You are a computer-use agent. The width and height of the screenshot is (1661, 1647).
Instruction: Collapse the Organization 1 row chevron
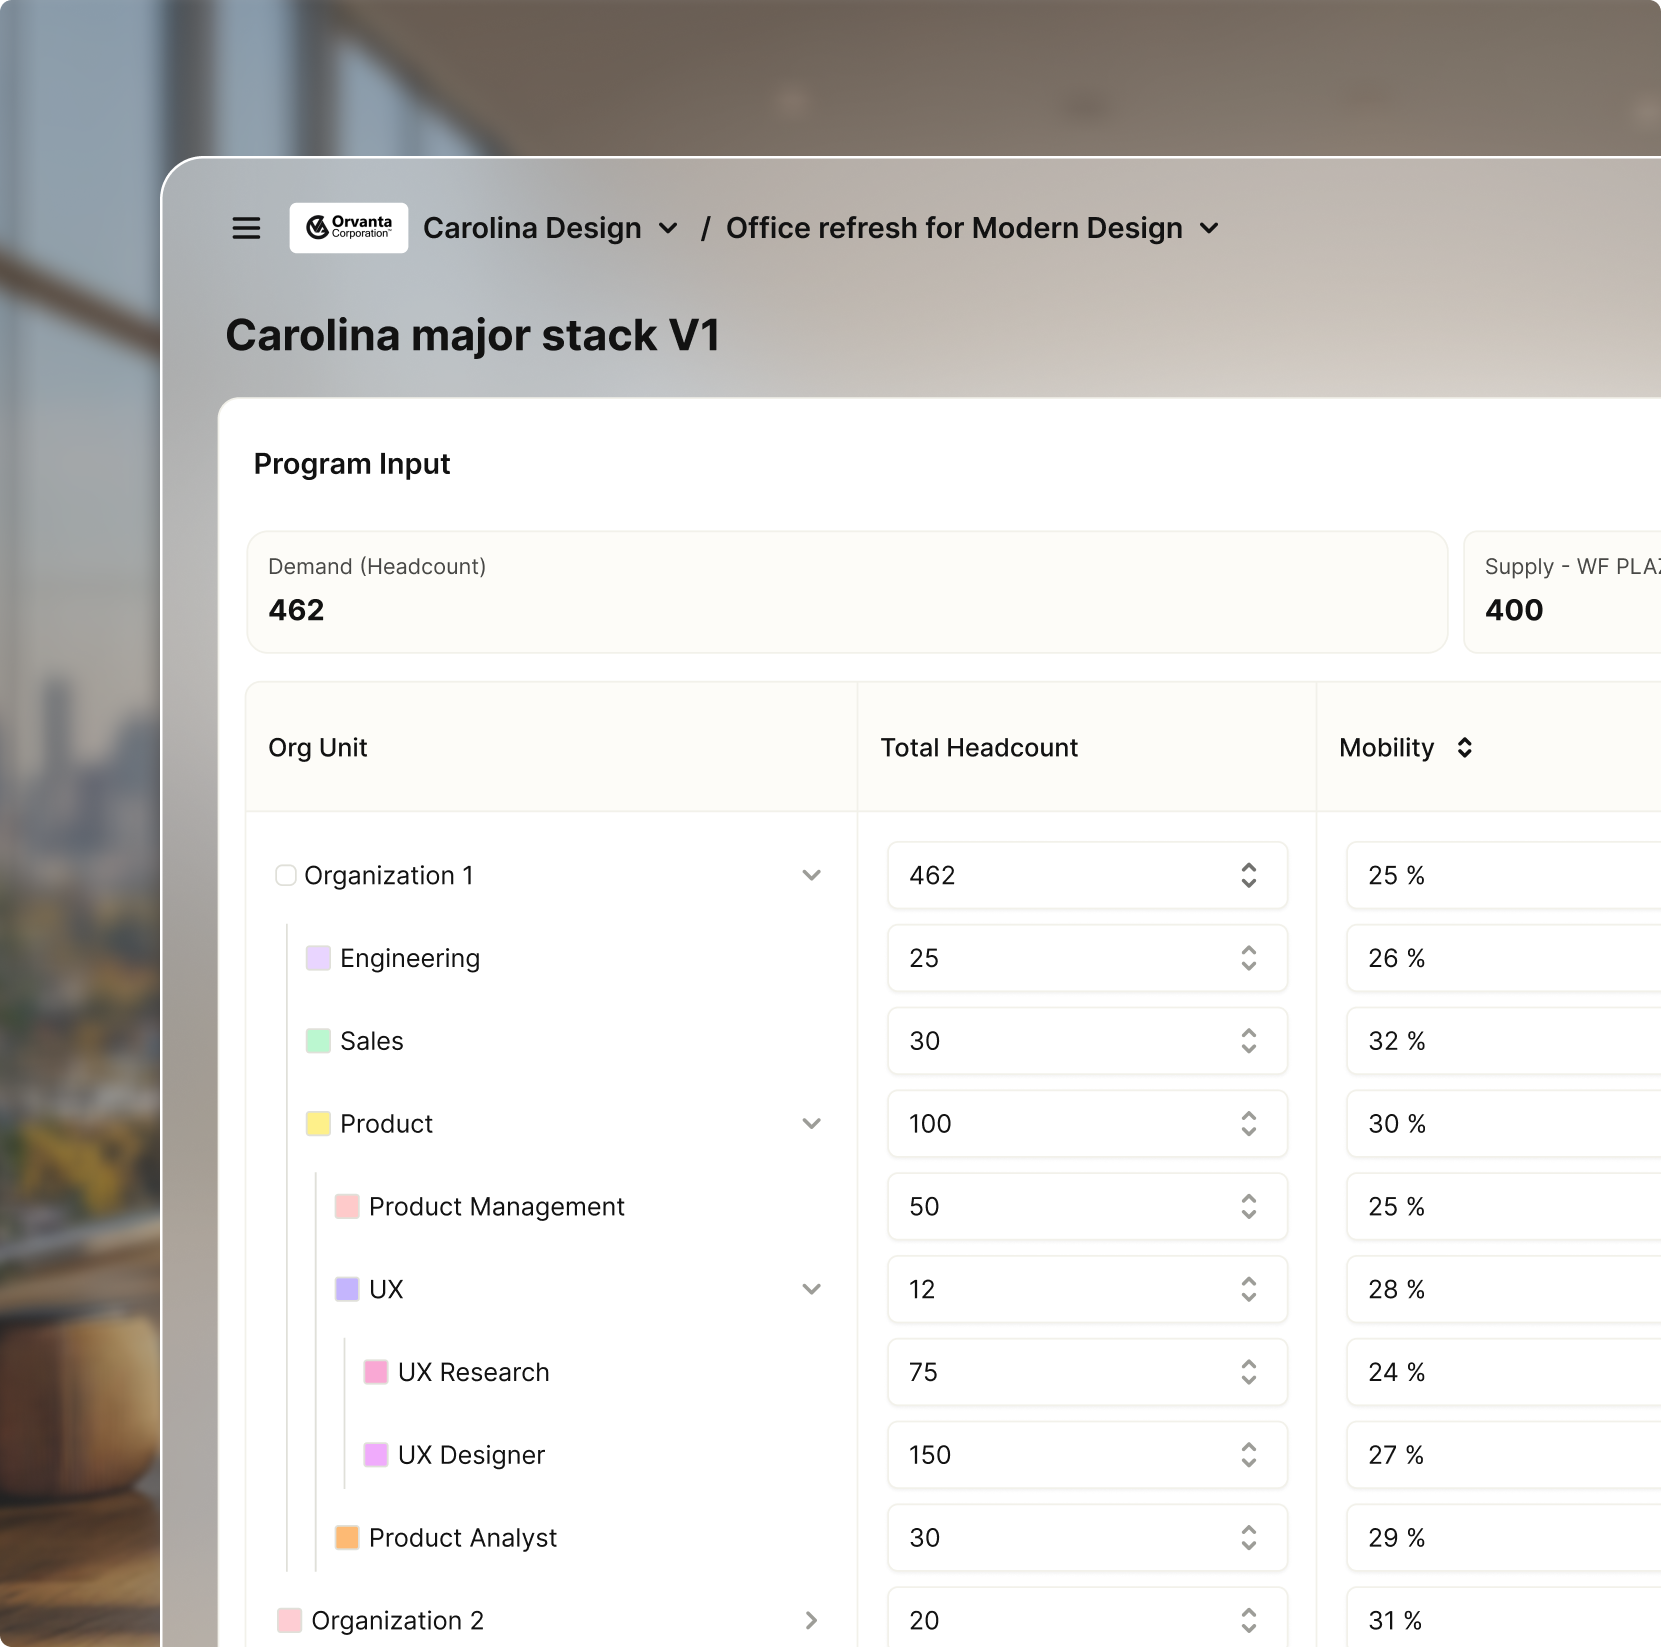812,875
